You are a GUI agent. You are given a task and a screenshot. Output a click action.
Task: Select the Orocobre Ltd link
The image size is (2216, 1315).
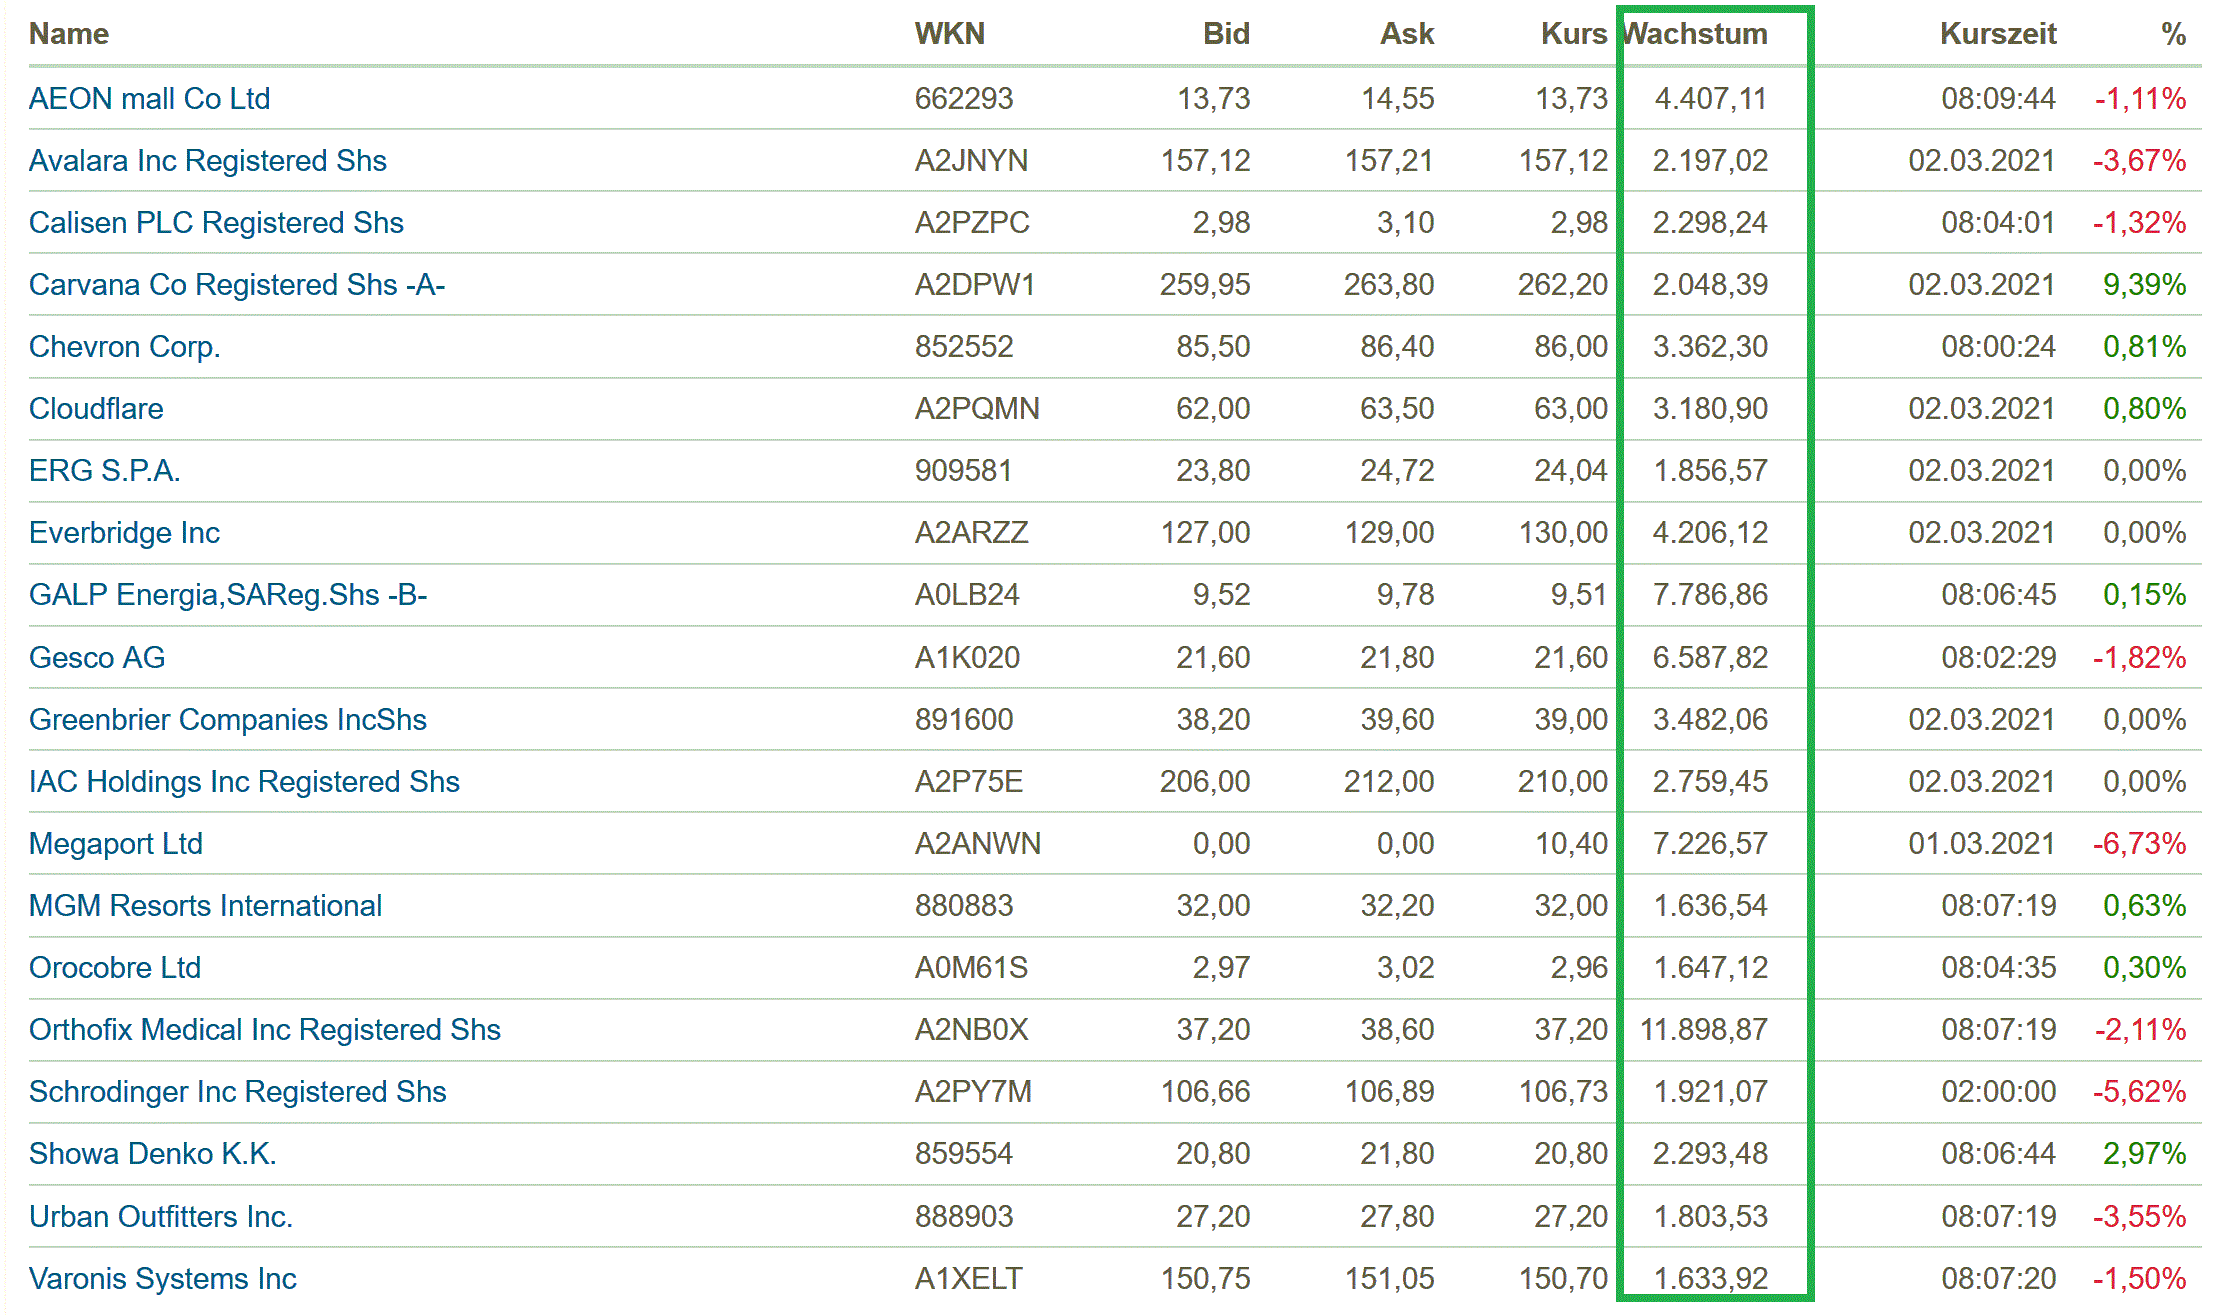[115, 968]
